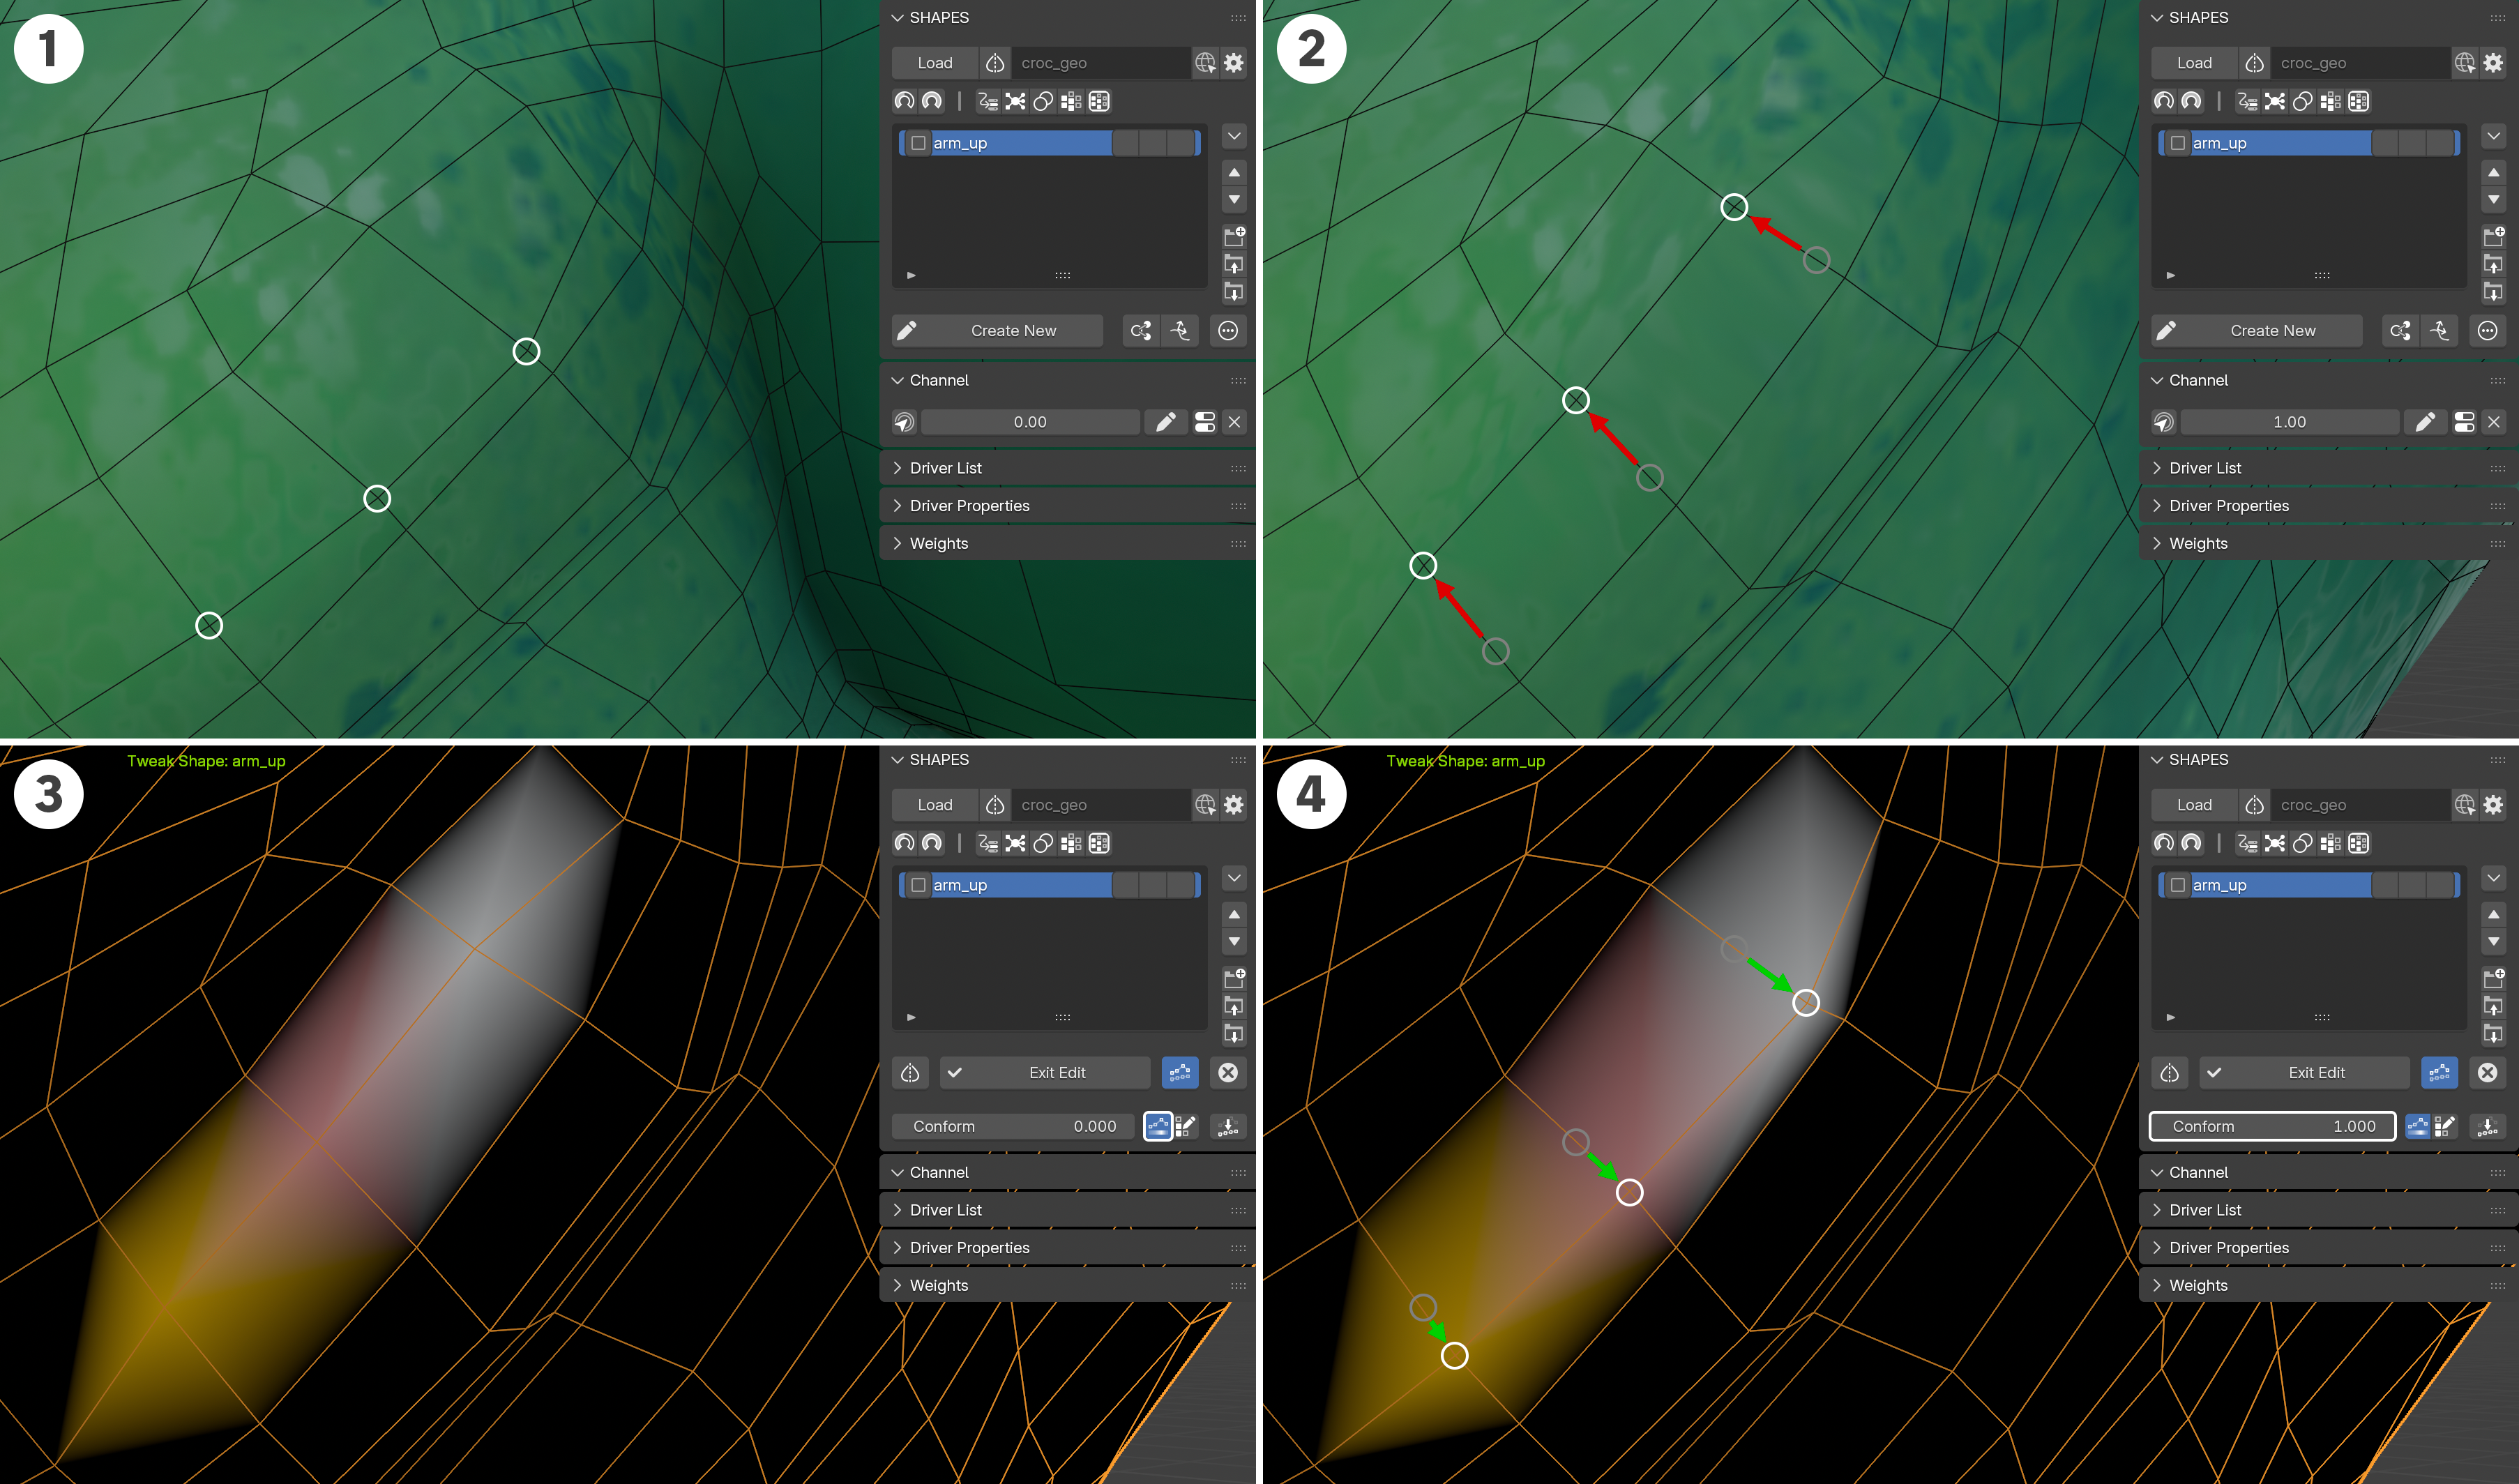
Task: Click the target-arrow icon left of the 0.00 value
Action: tap(904, 422)
